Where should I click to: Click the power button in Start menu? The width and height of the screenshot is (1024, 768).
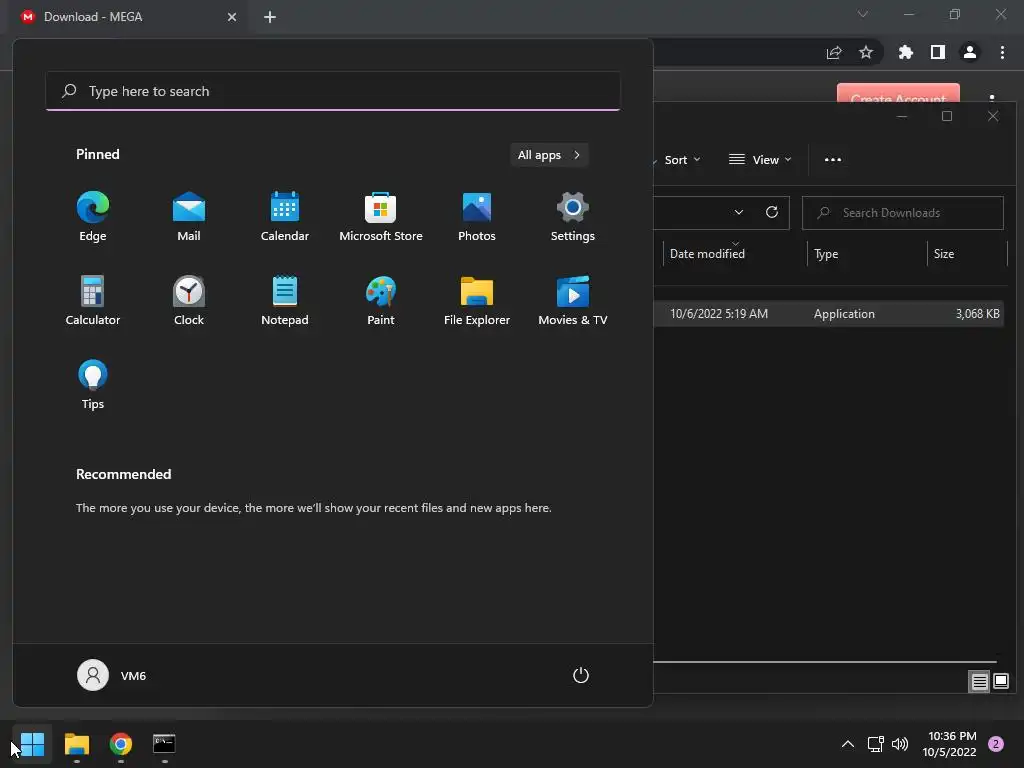pyautogui.click(x=581, y=675)
